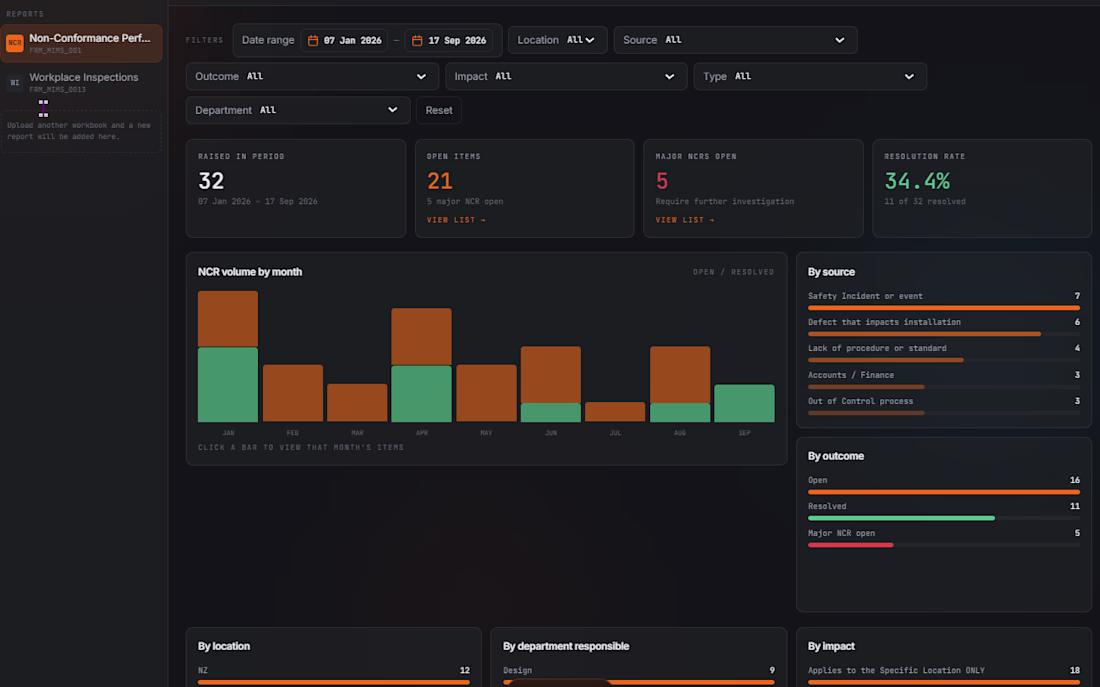Click the upload another workbook placeholder
This screenshot has height=687, width=1100.
coord(81,131)
